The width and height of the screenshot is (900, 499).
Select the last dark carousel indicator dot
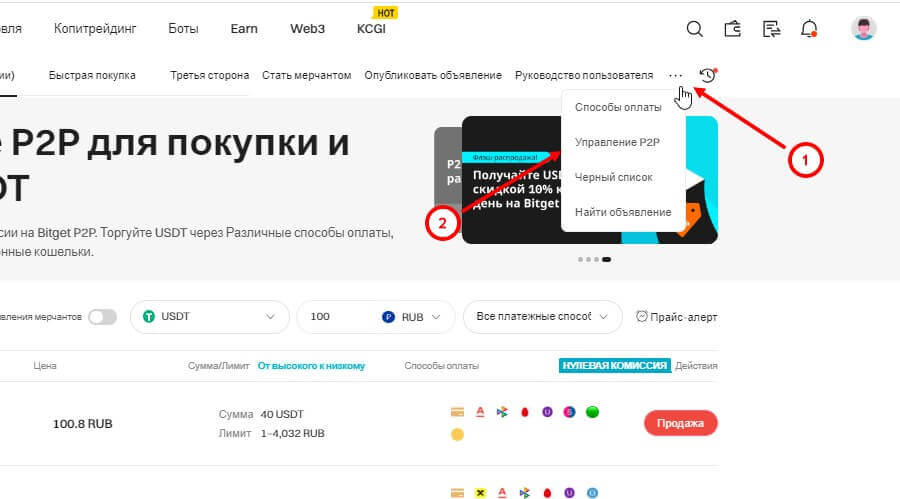coord(607,260)
